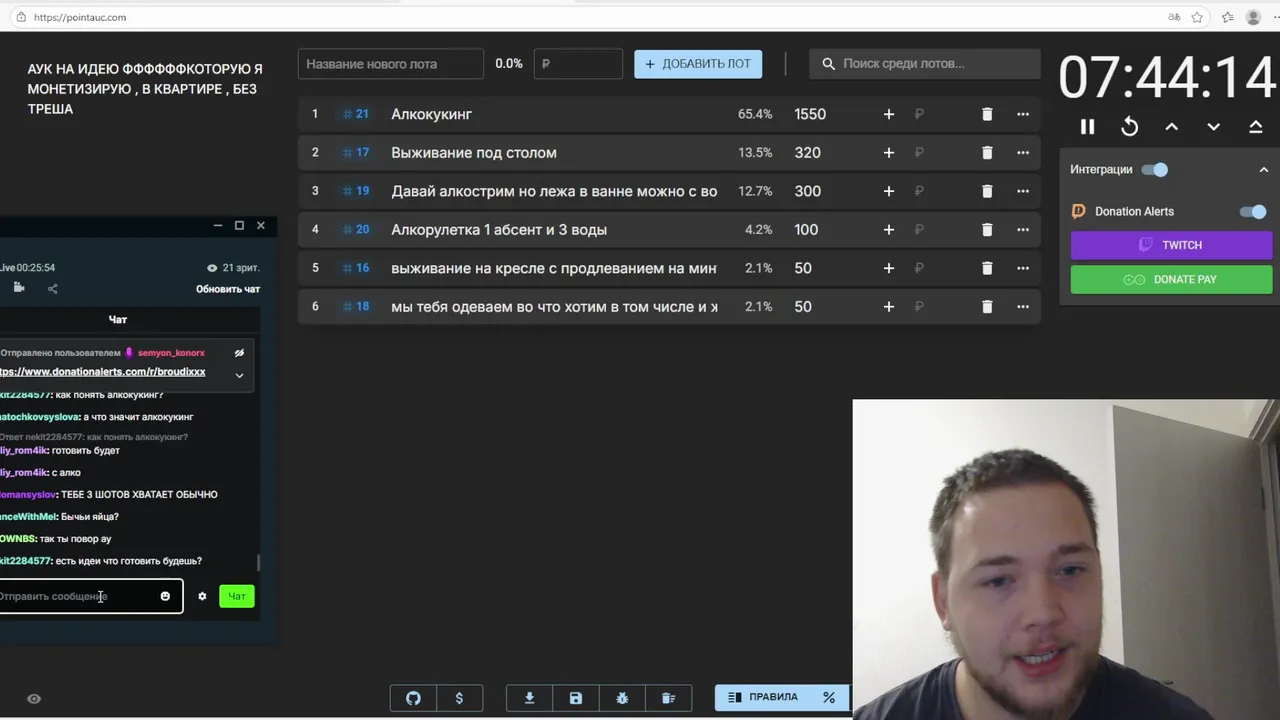Screen dimensions: 1280x720
Task: Open the browser menu three dots
Action: (1274, 17)
